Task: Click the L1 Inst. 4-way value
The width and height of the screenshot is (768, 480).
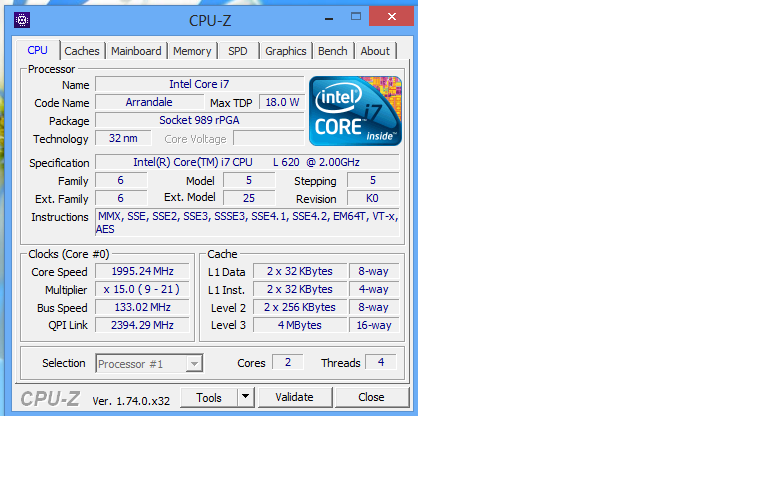Action: pyautogui.click(x=374, y=289)
